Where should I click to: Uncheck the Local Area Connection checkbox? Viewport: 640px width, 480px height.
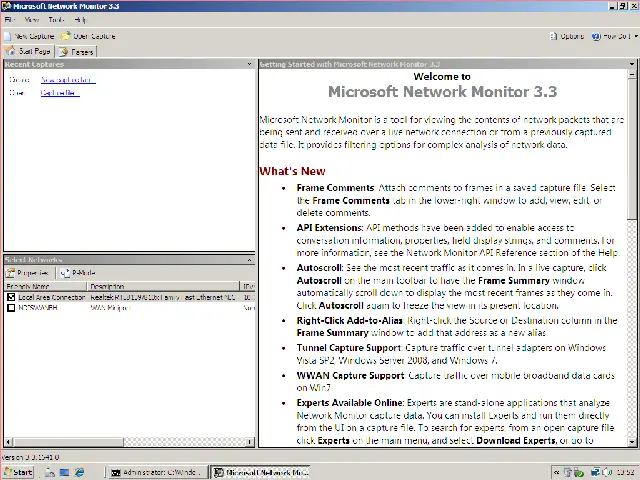[11, 297]
